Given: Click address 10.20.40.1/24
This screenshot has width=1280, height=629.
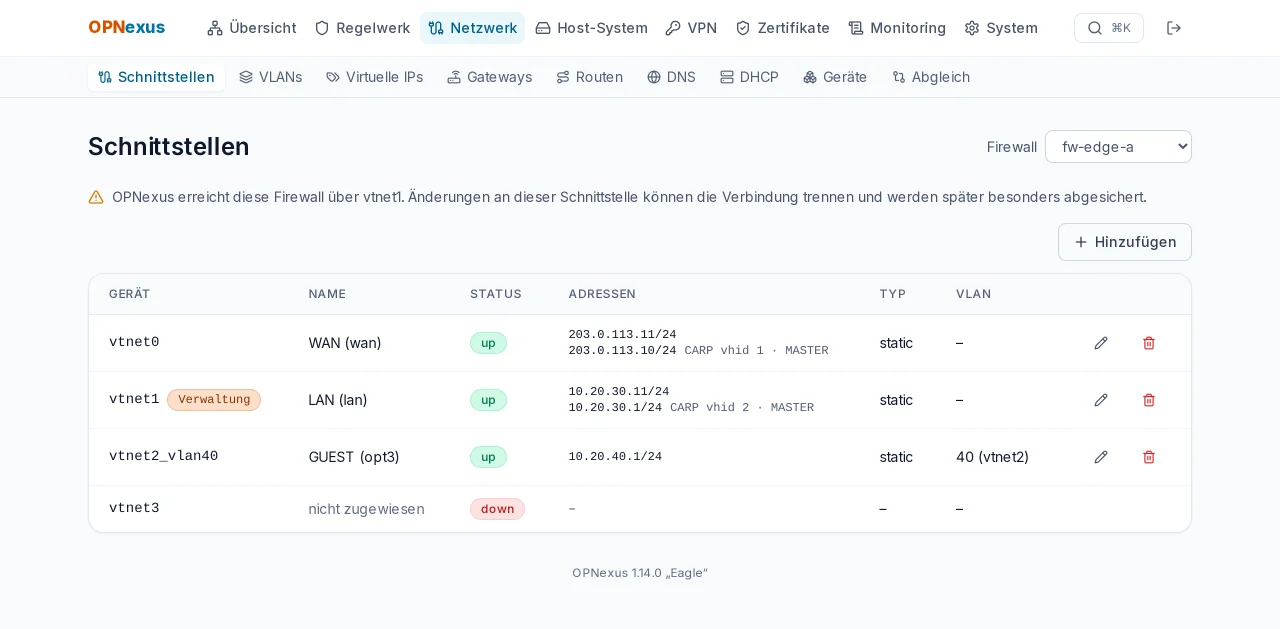Looking at the screenshot, I should 615,457.
